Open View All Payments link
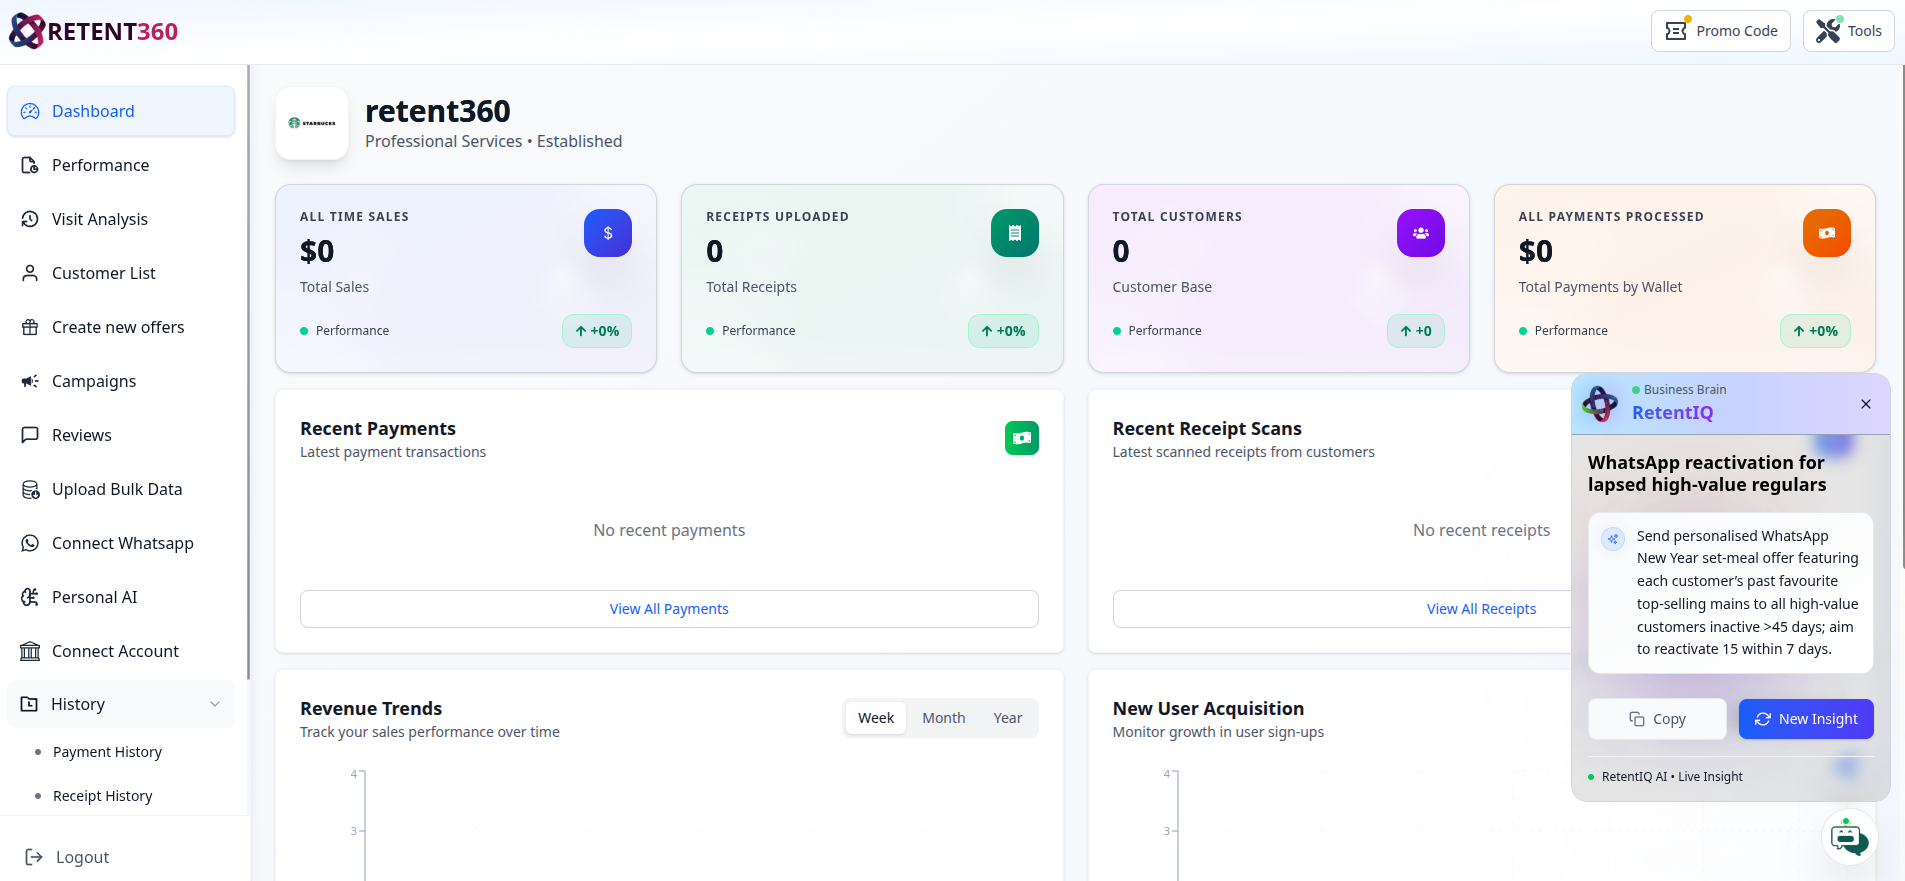Viewport: 1905px width, 881px height. click(x=669, y=609)
